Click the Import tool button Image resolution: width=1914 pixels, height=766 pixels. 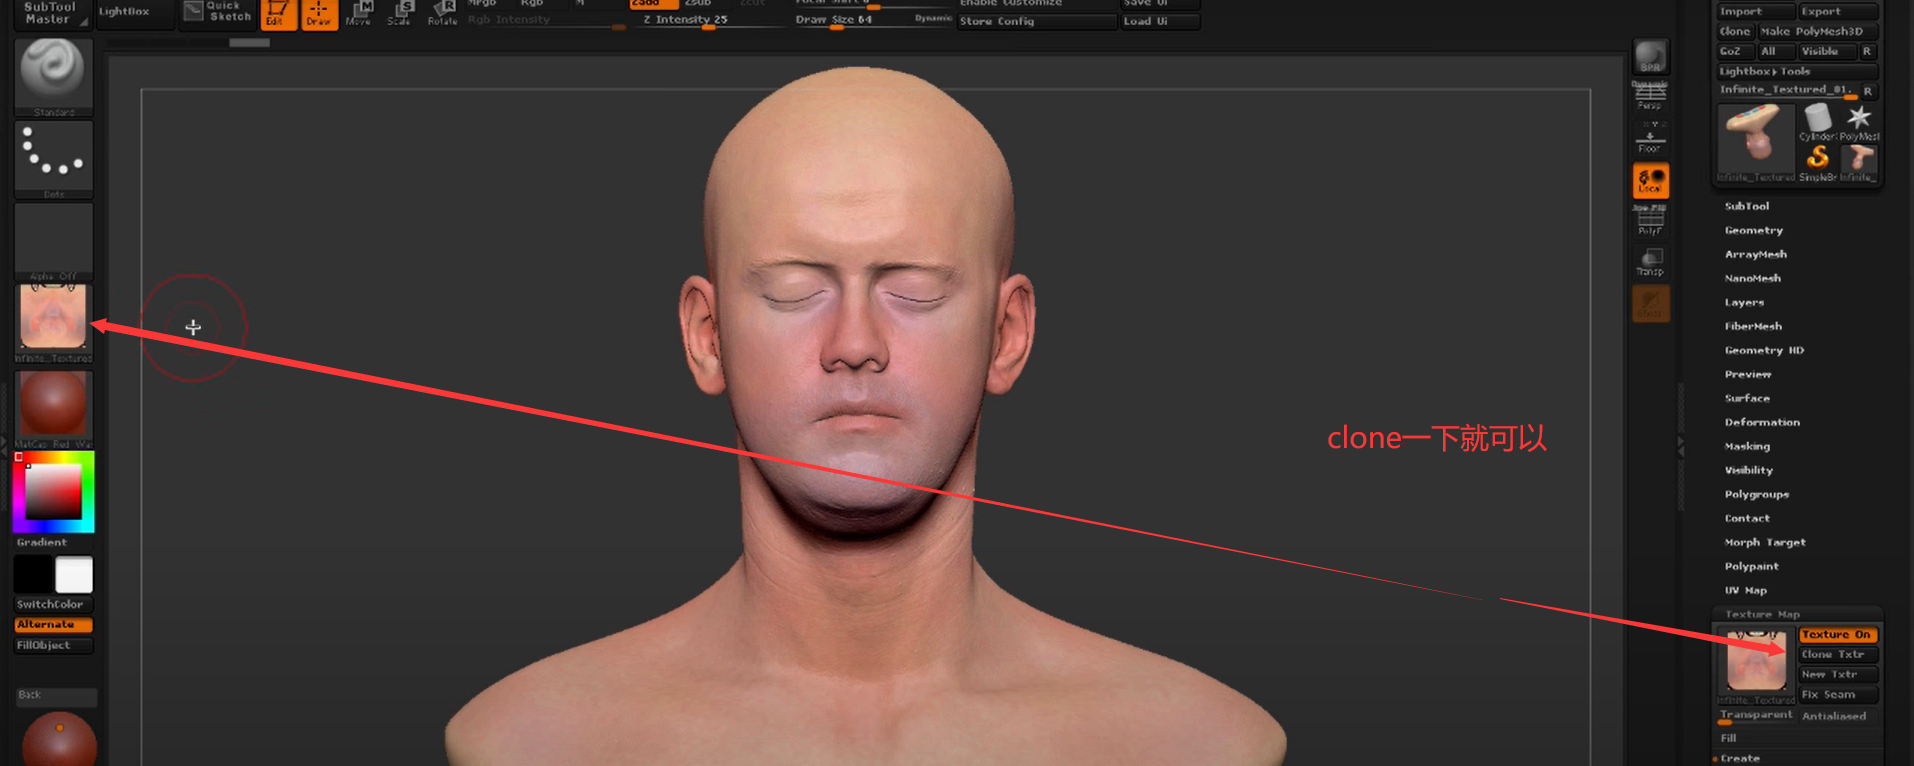tap(1756, 12)
